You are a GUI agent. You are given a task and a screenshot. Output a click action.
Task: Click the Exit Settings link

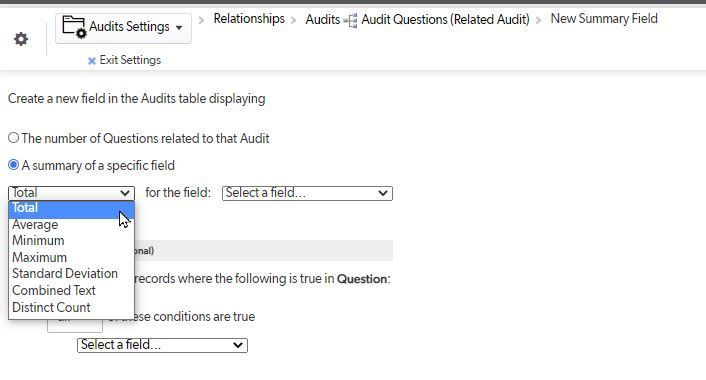pos(130,60)
